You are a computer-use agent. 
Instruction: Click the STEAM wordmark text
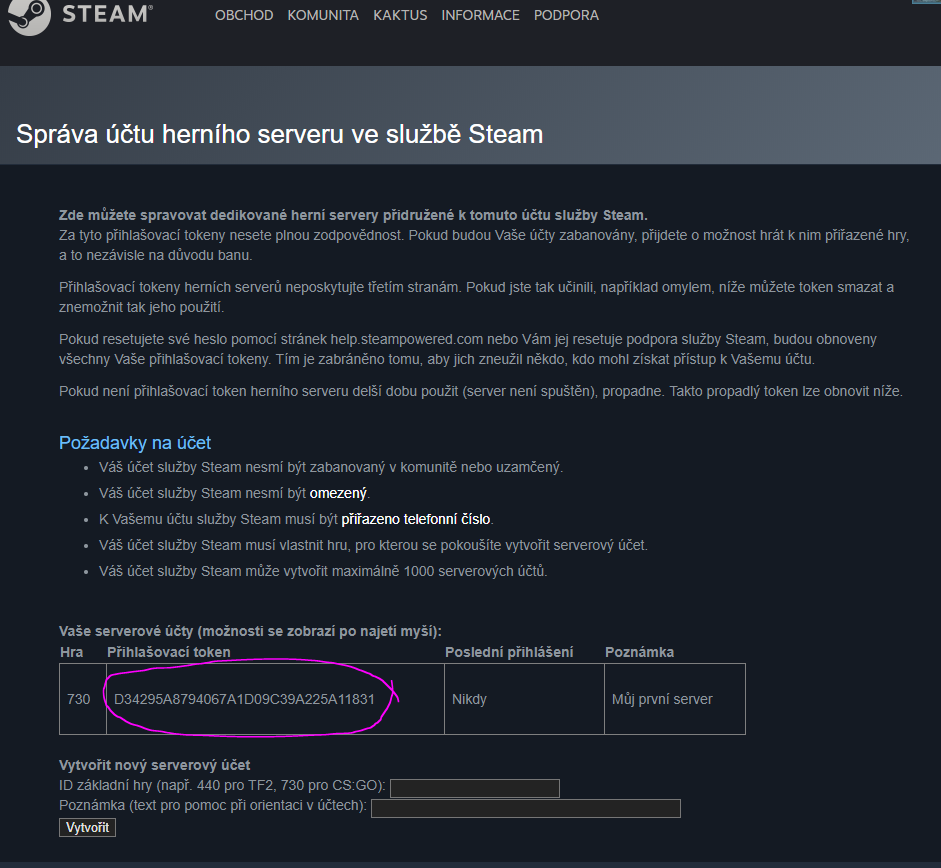pos(107,14)
